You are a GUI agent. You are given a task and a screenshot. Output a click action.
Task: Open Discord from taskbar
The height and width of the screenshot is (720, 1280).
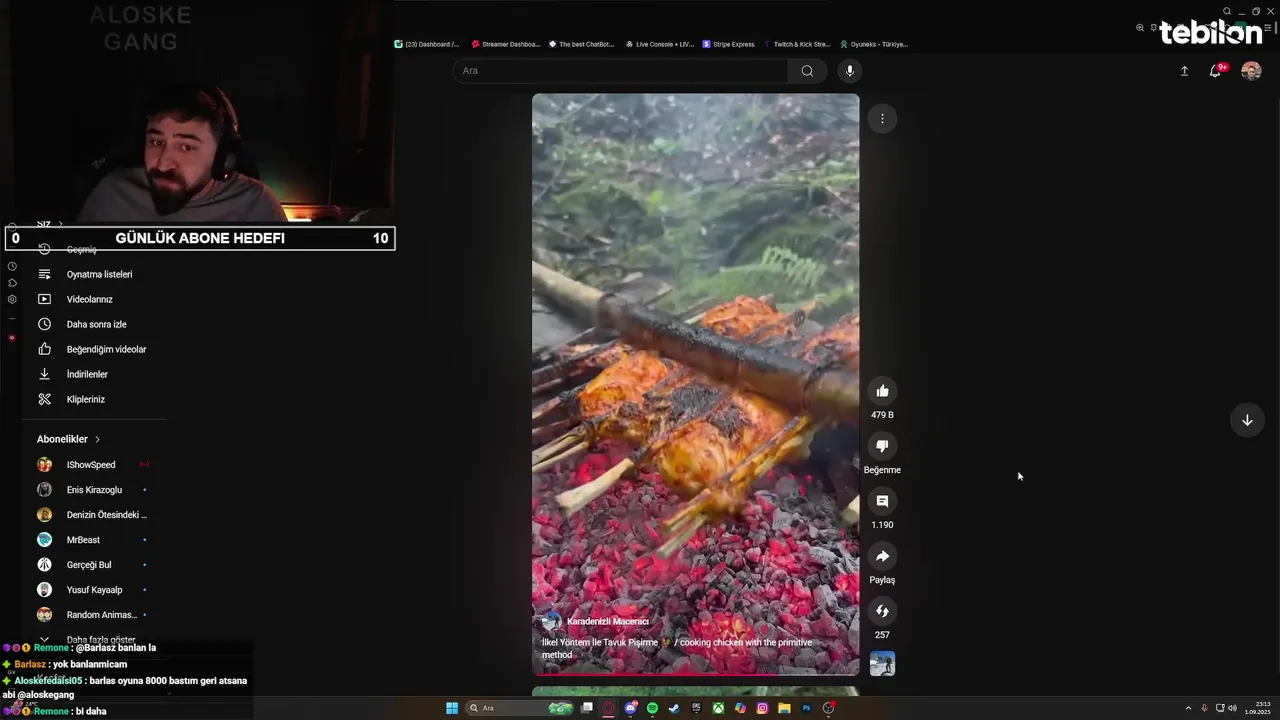(631, 708)
